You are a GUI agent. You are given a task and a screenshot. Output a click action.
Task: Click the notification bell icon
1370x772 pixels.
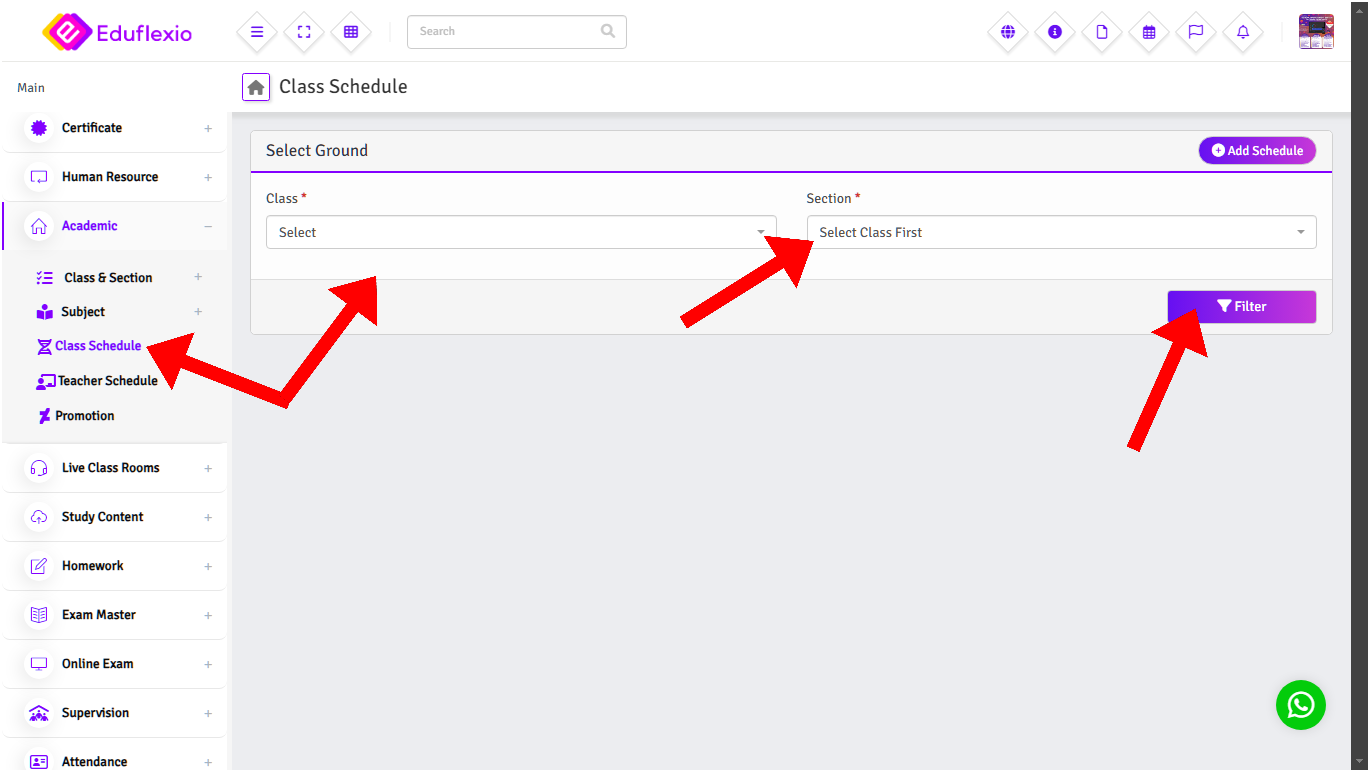(1243, 32)
